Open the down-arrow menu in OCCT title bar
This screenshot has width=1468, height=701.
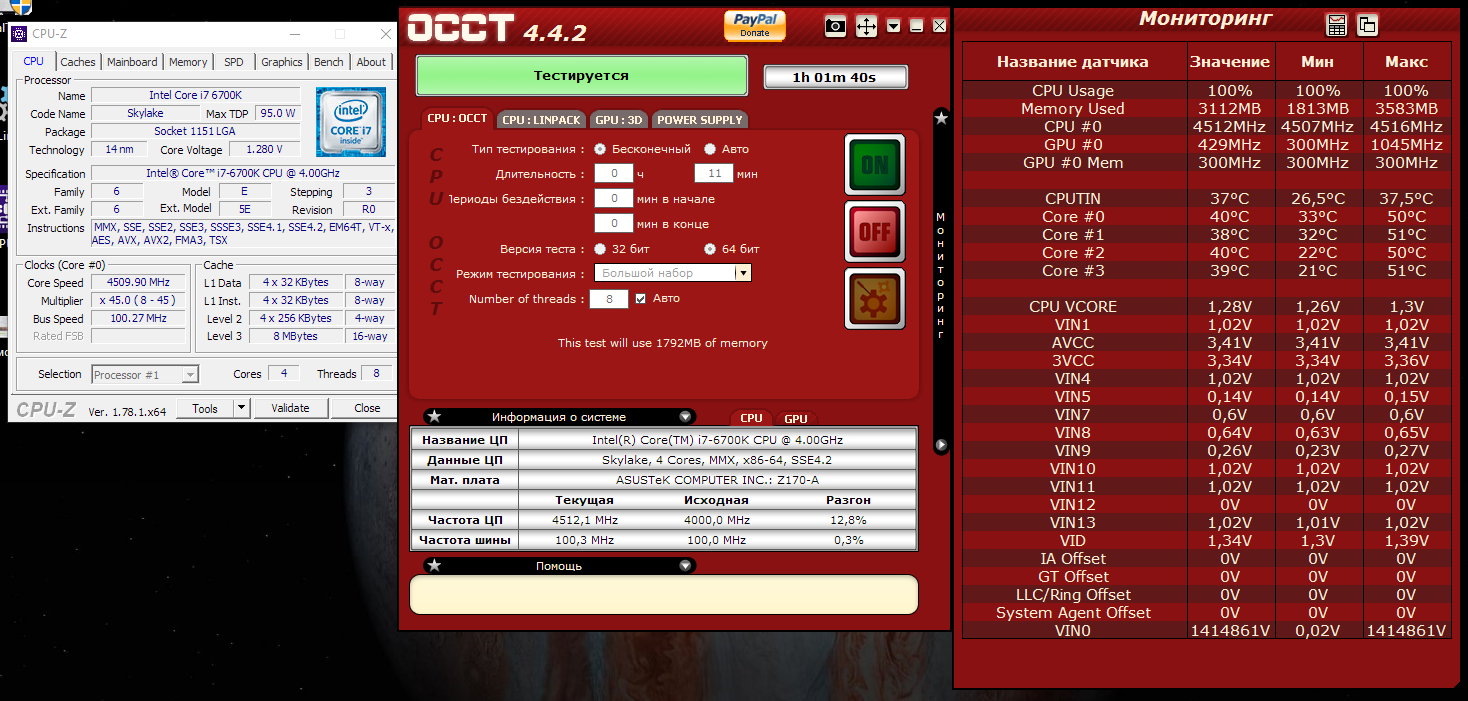(x=893, y=26)
